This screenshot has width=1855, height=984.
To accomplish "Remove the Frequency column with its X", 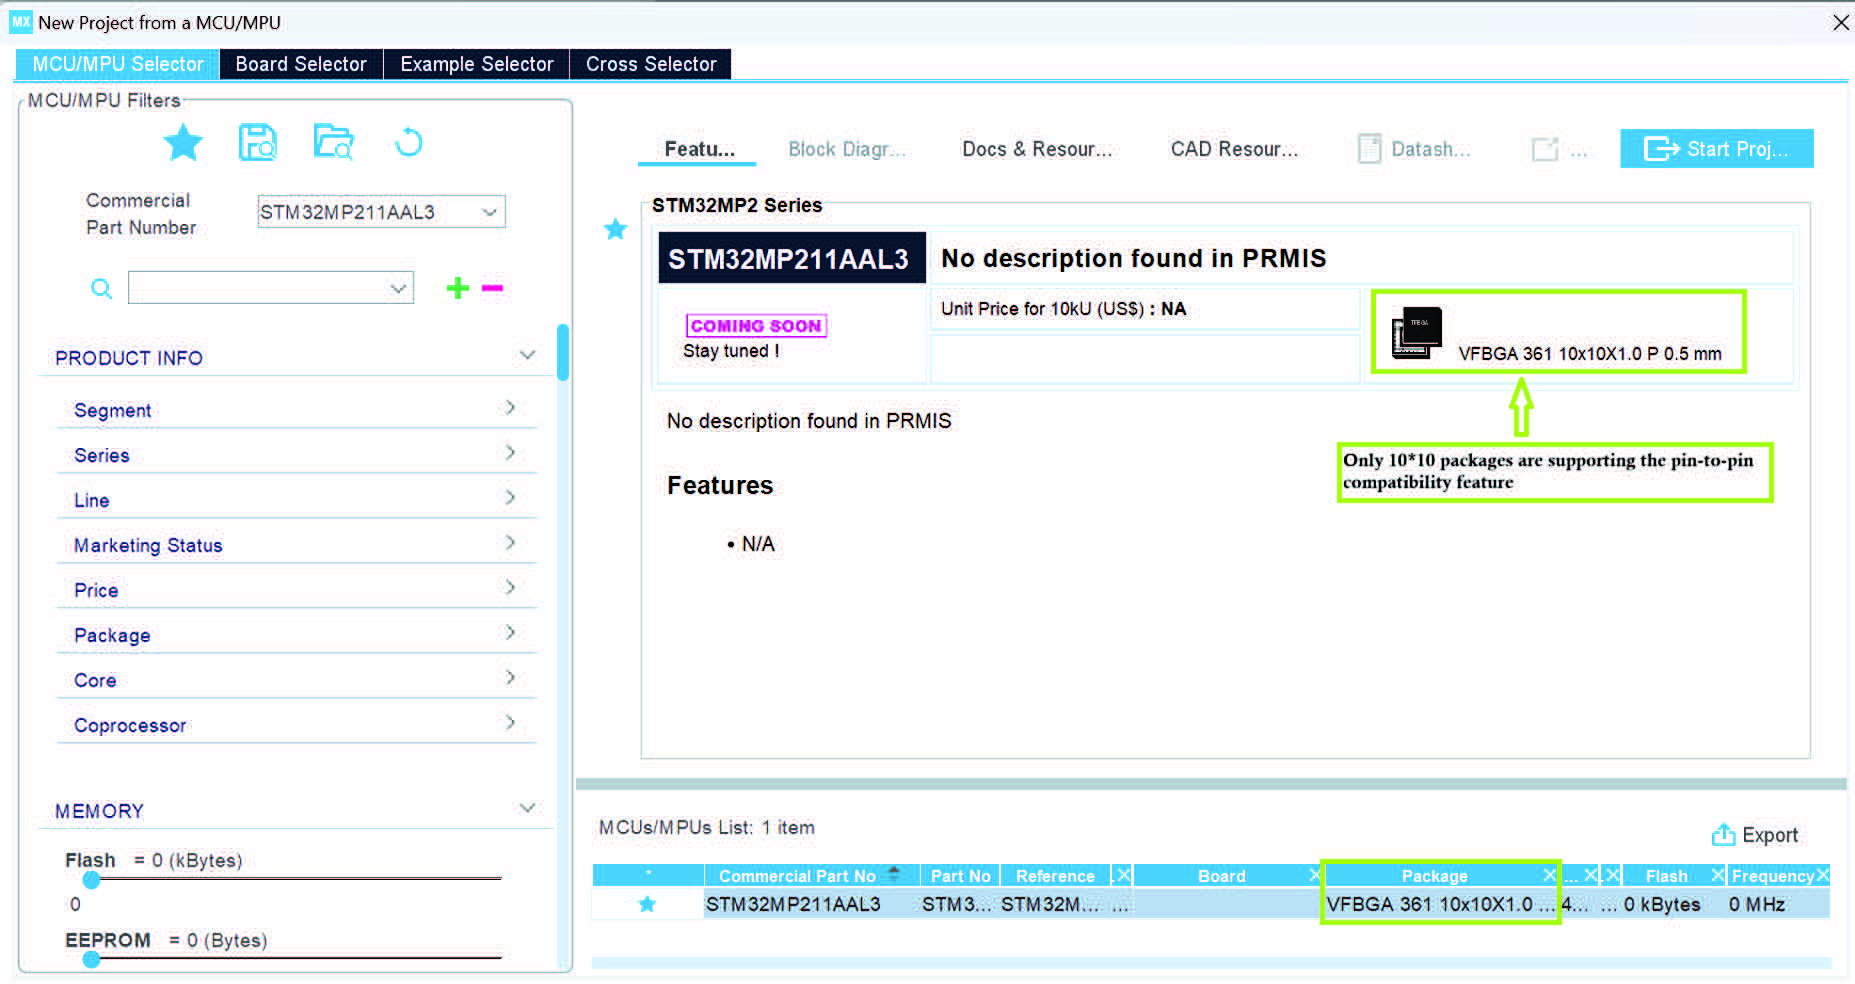I will pos(1823,875).
